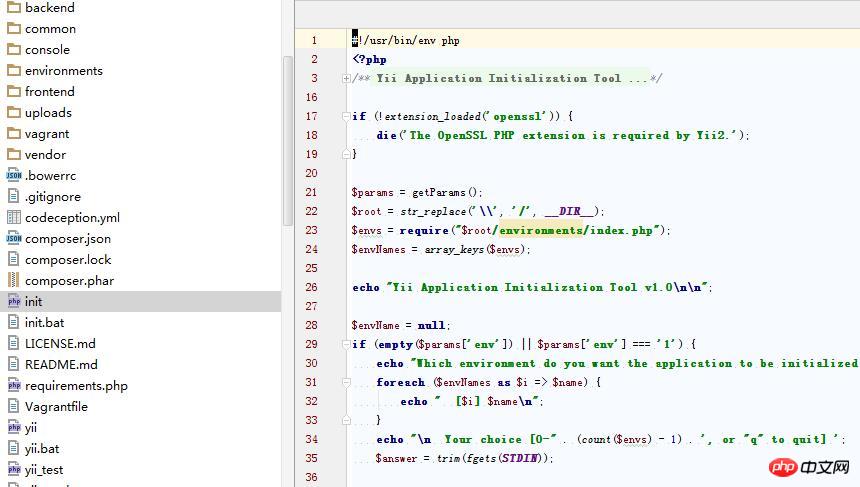Open composer.json in the project tree
This screenshot has height=487, width=860.
67,239
